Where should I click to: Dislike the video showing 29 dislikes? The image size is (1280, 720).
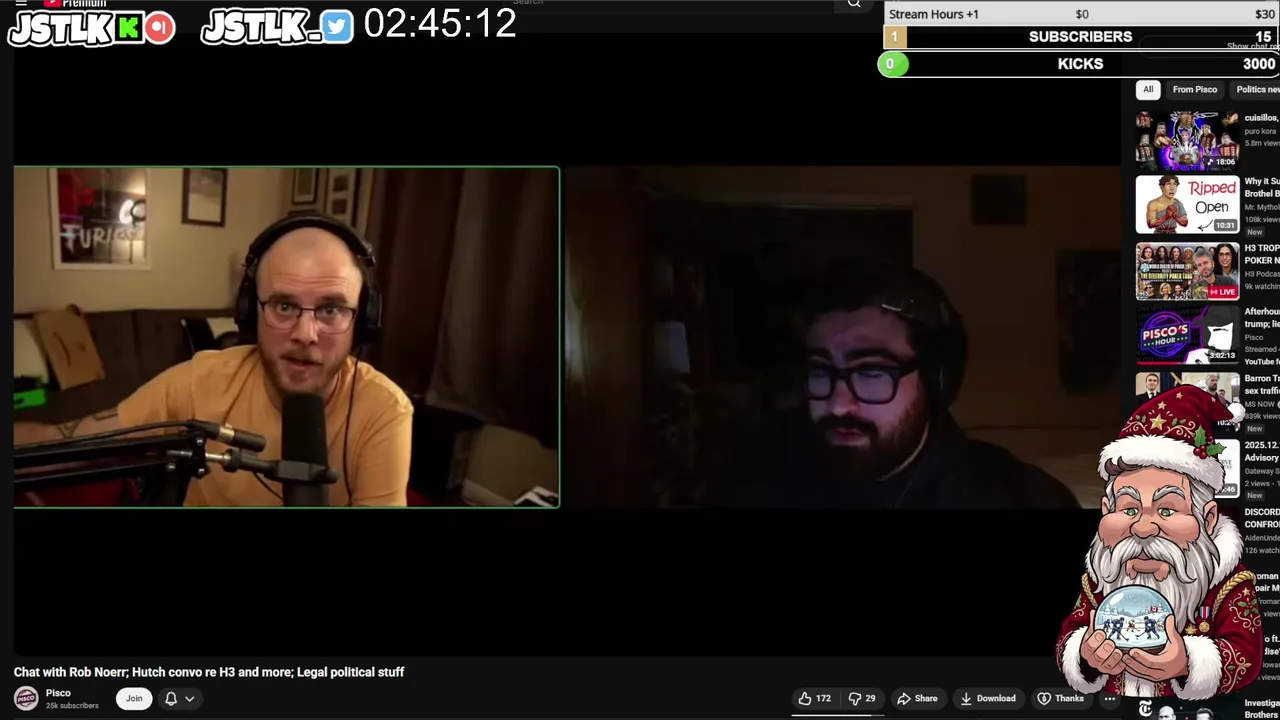(x=862, y=698)
